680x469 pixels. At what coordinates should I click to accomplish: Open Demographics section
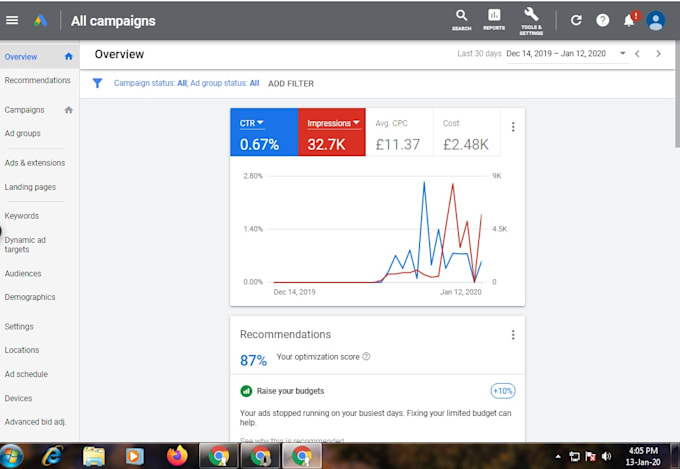(30, 297)
